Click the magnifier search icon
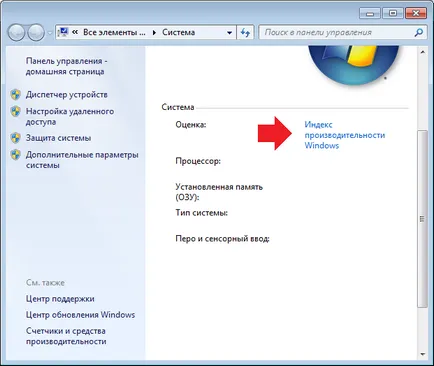This screenshot has width=434, height=366. pos(419,32)
